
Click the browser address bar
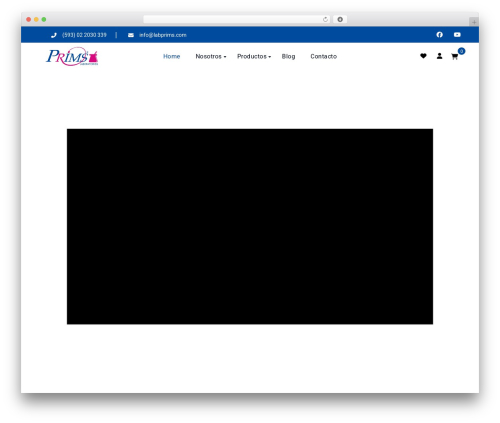pyautogui.click(x=237, y=19)
